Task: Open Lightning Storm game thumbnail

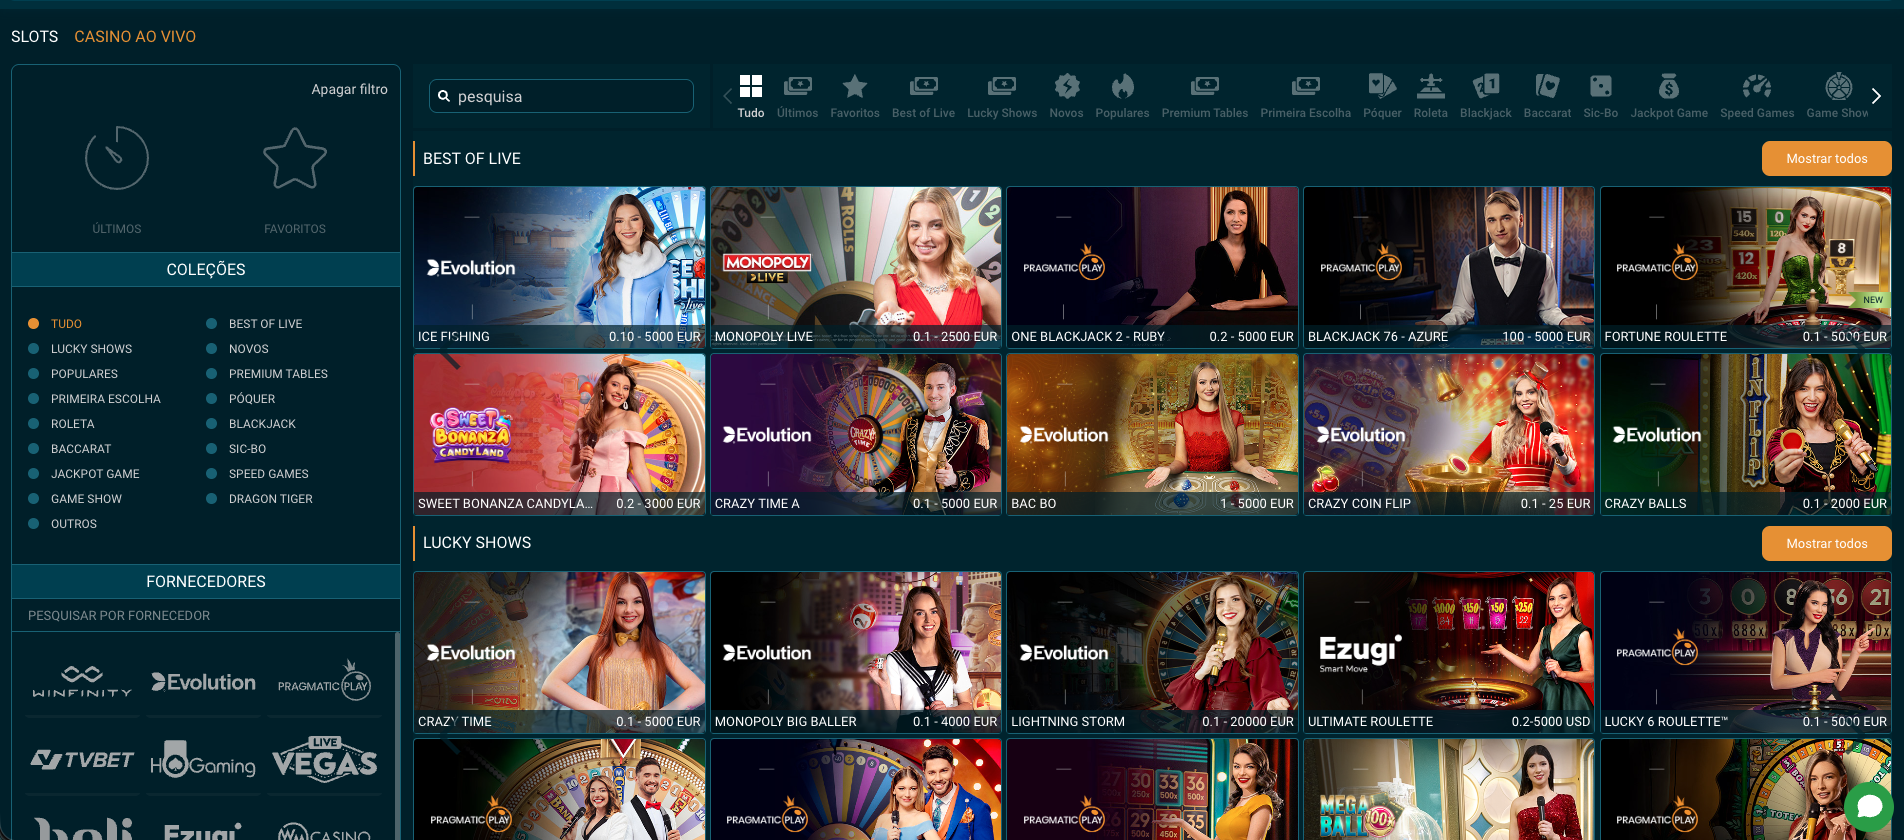Action: [1152, 652]
